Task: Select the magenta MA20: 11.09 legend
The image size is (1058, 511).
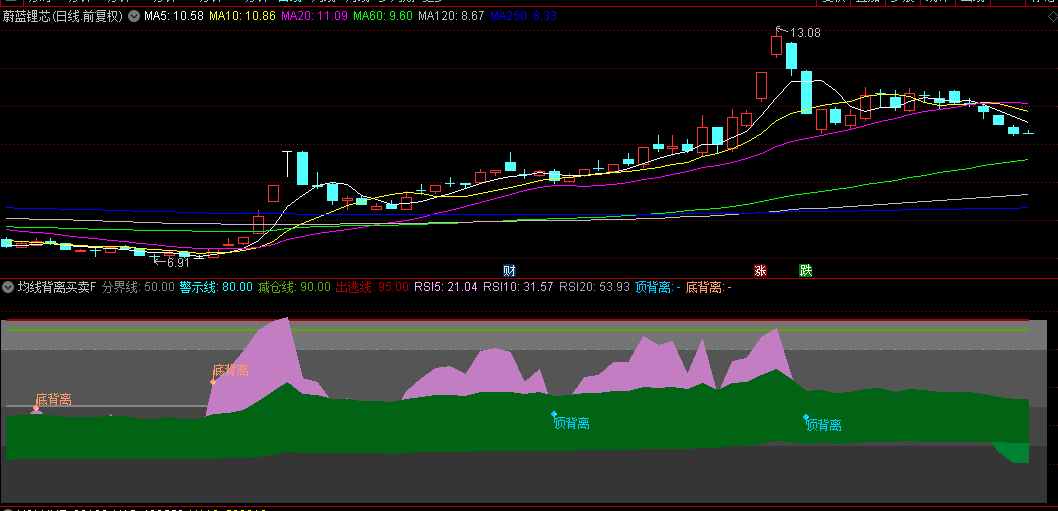Action: tap(314, 16)
